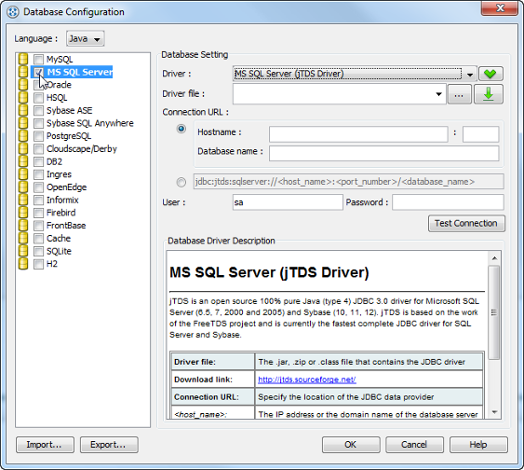Click the database icon beside Sybase ASE
This screenshot has width=524, height=470.
click(23, 110)
